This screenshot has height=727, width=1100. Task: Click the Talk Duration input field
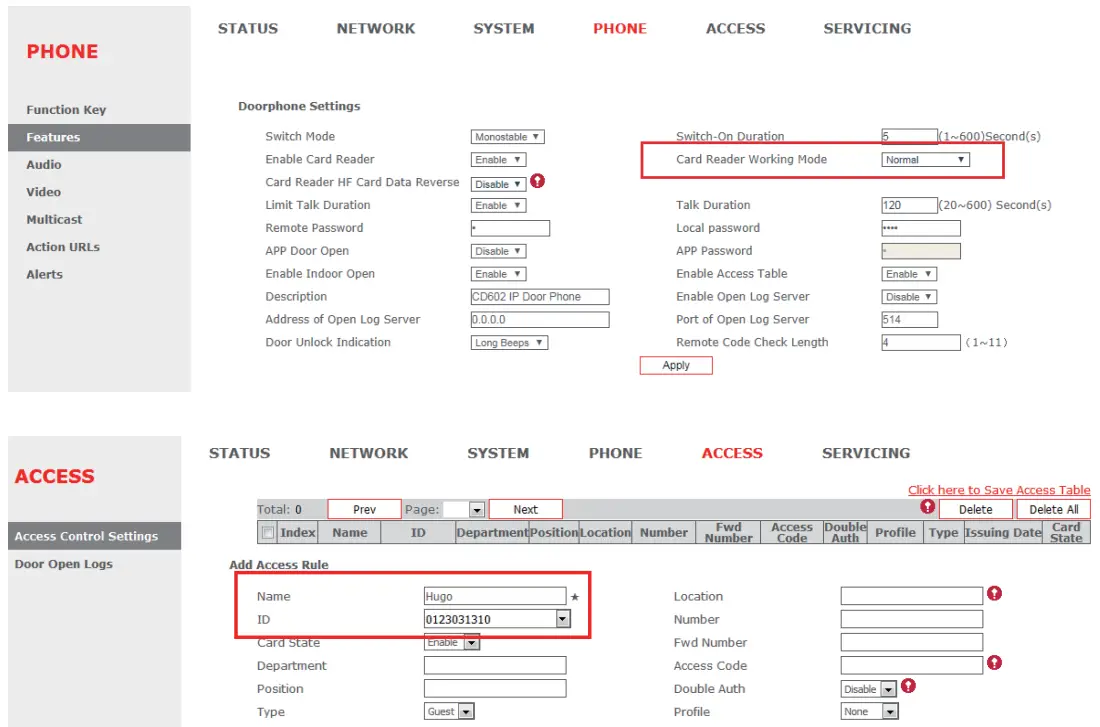point(909,205)
